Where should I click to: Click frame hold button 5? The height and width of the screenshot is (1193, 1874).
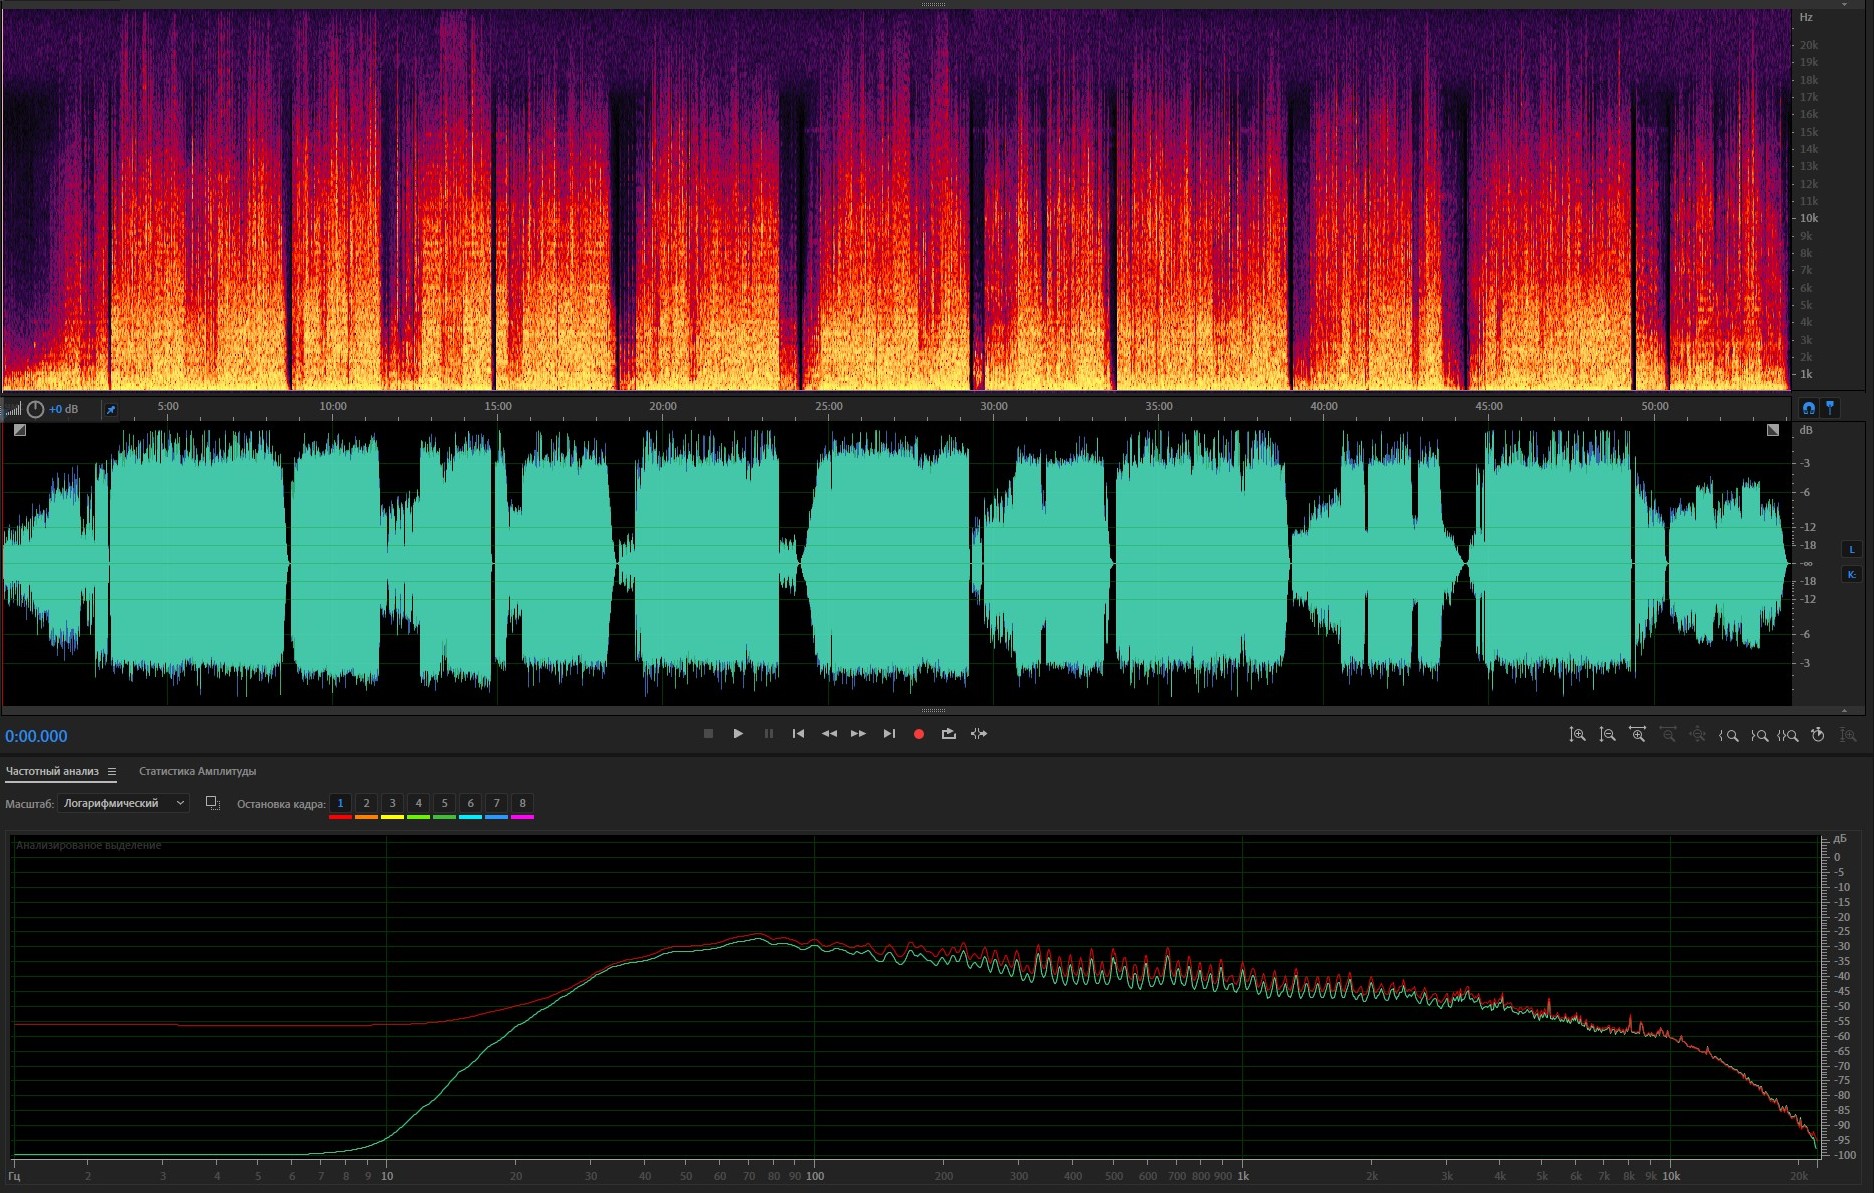click(x=444, y=804)
